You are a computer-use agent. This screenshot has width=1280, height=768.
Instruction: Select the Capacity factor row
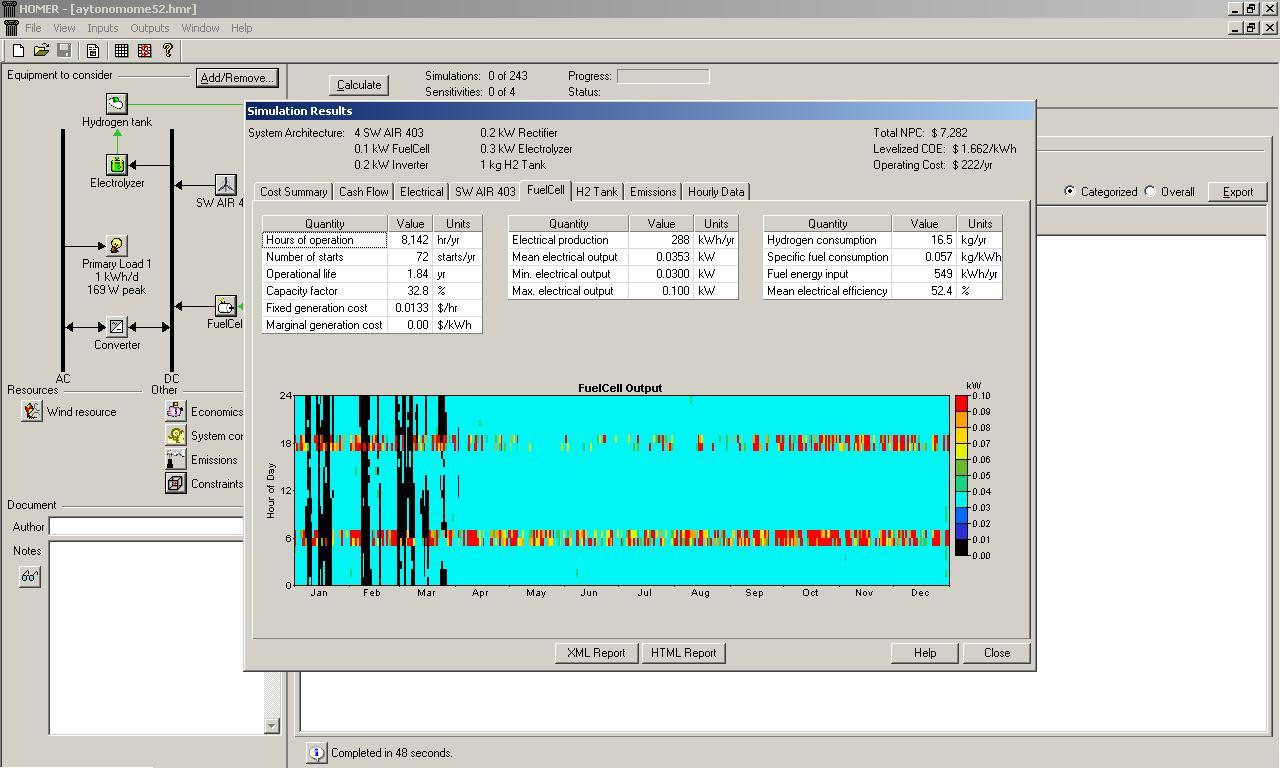point(372,291)
